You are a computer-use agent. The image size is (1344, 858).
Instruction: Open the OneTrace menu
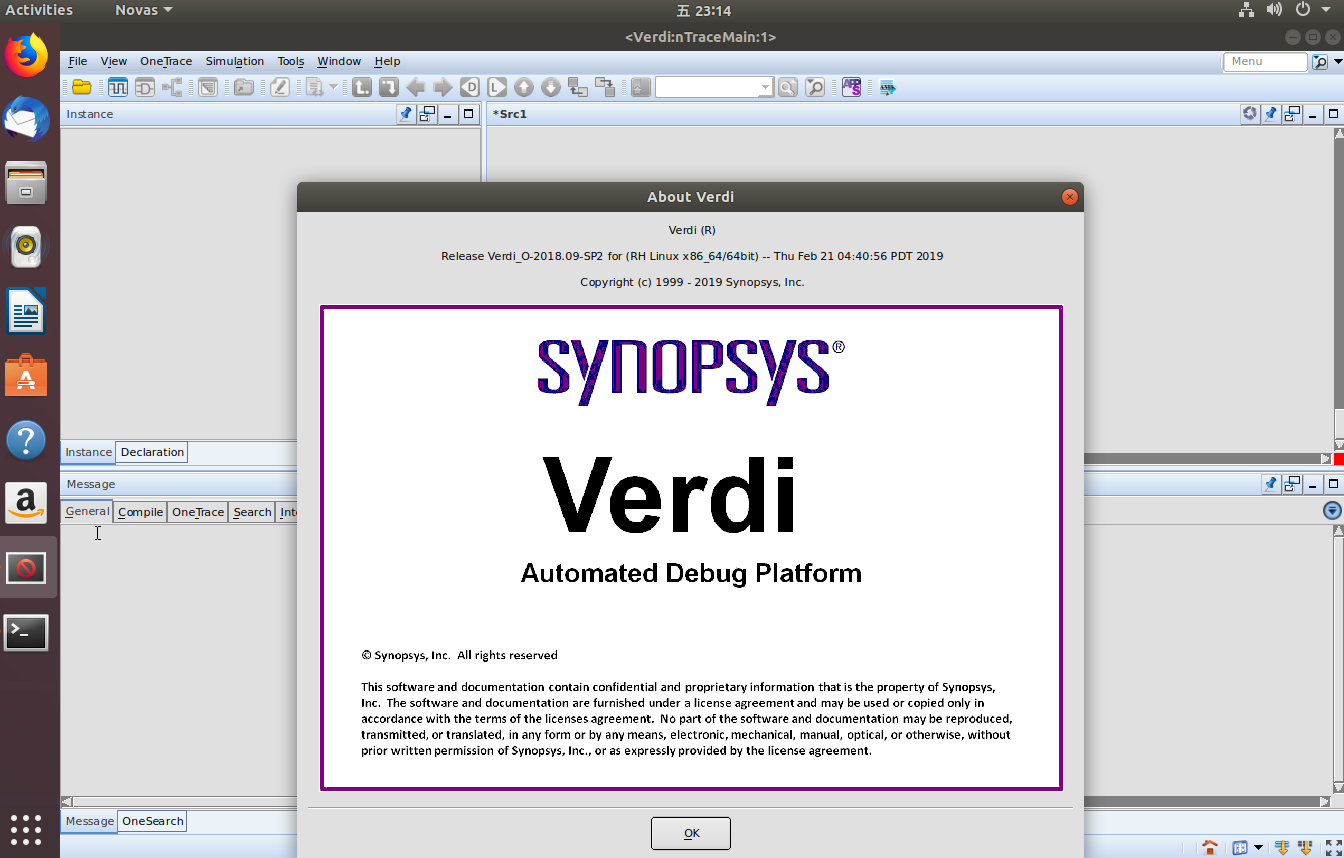coord(166,61)
